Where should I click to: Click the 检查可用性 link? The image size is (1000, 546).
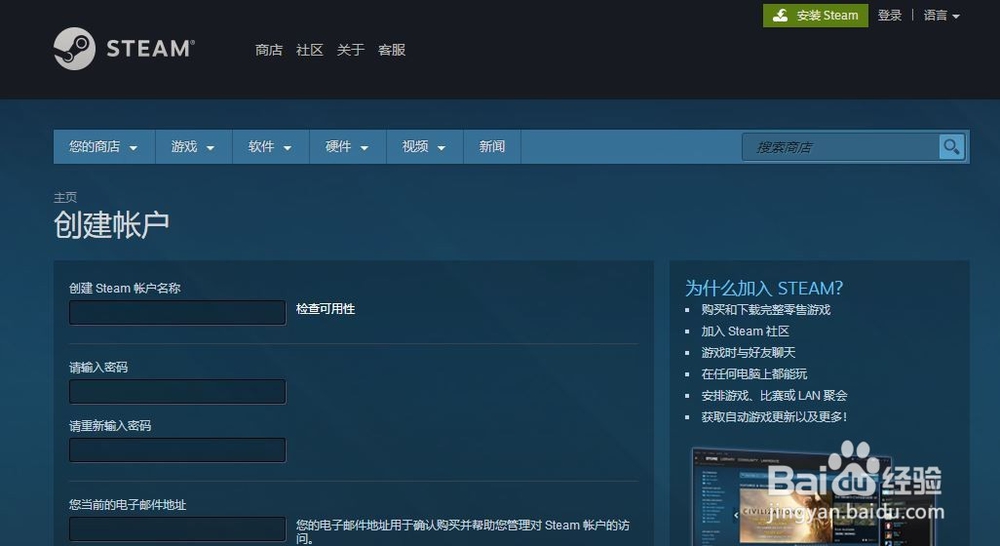(325, 309)
